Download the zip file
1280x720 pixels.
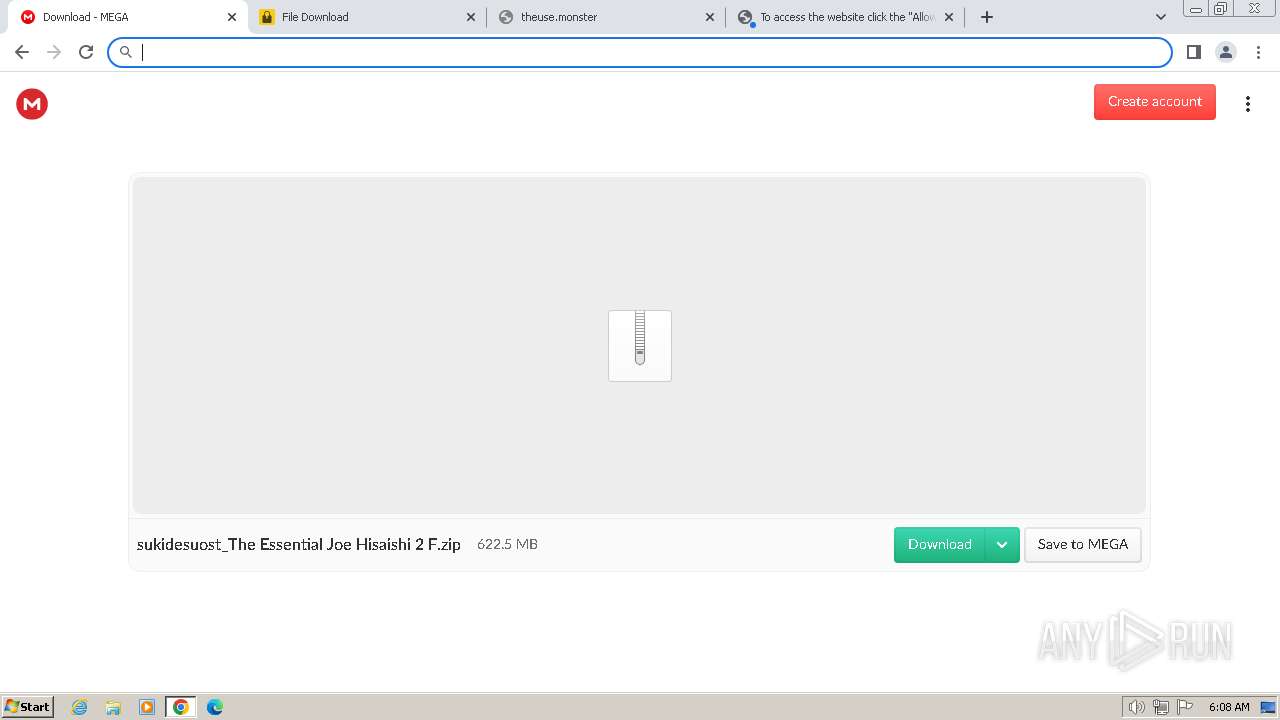pos(939,544)
